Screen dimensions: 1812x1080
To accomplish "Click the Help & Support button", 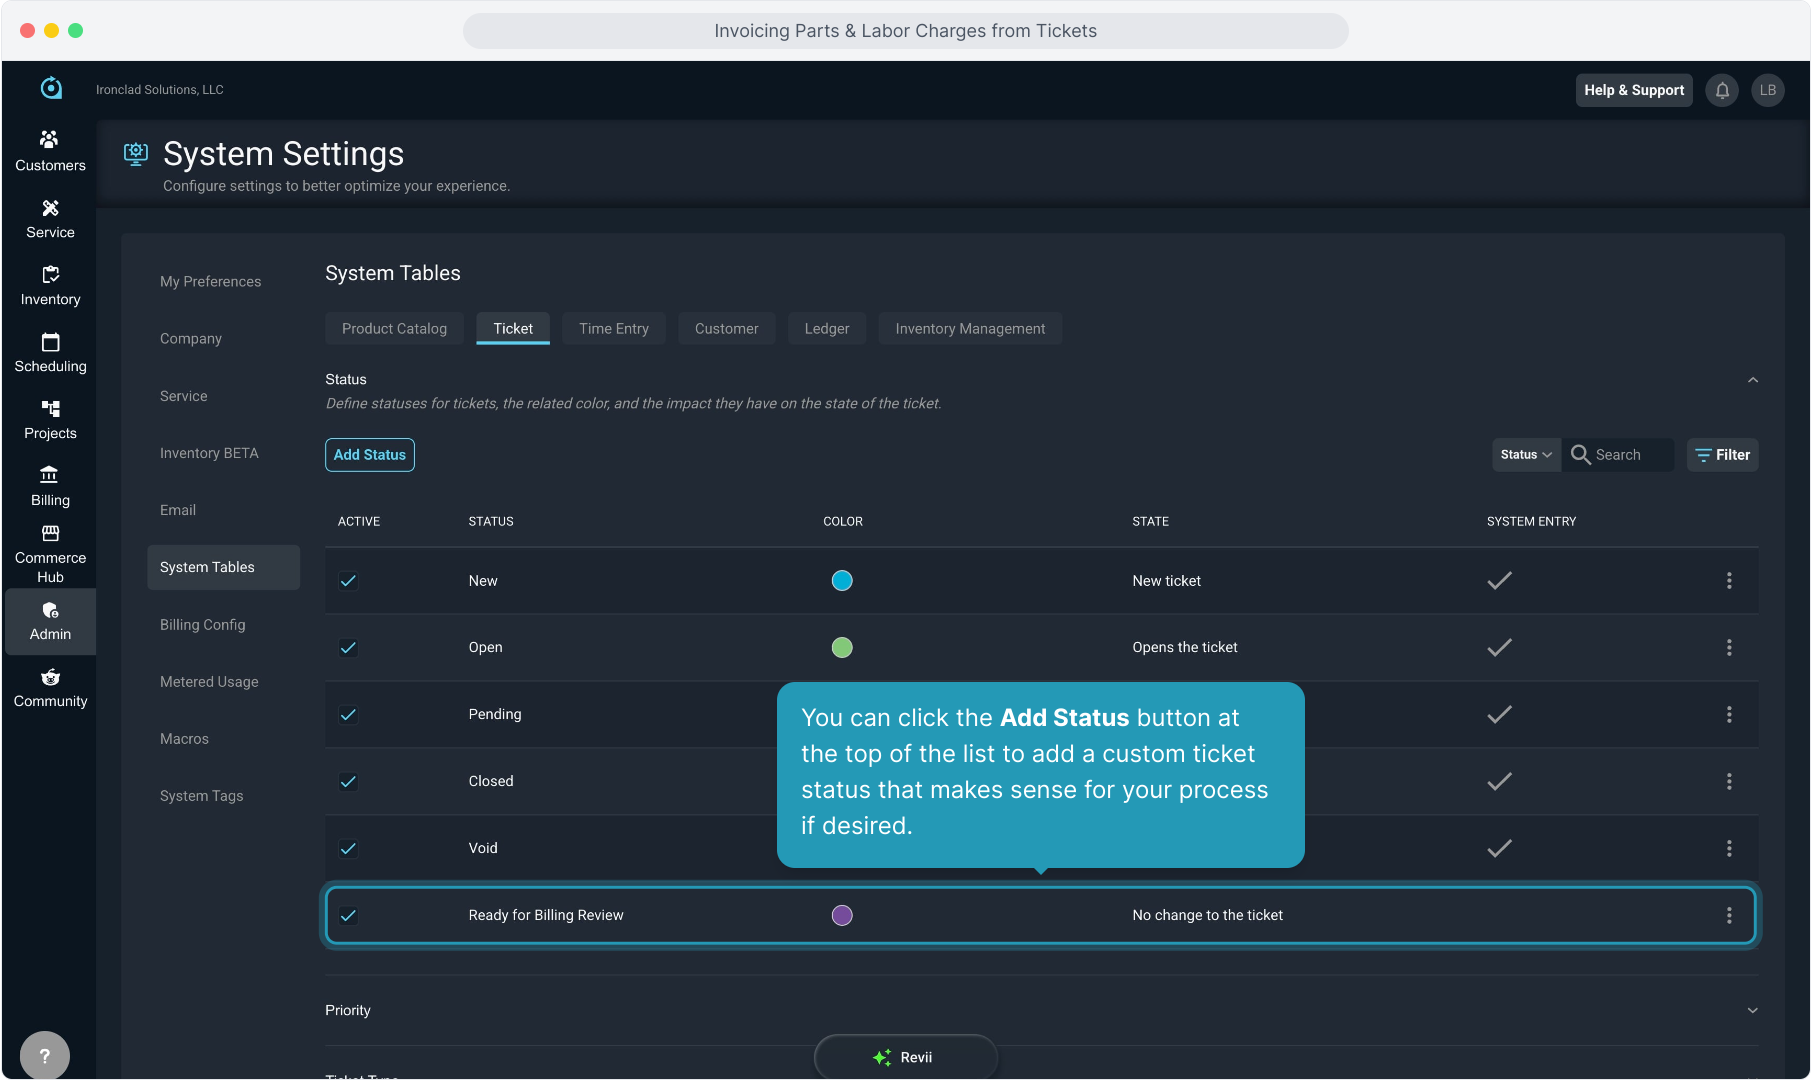I will click(1633, 90).
